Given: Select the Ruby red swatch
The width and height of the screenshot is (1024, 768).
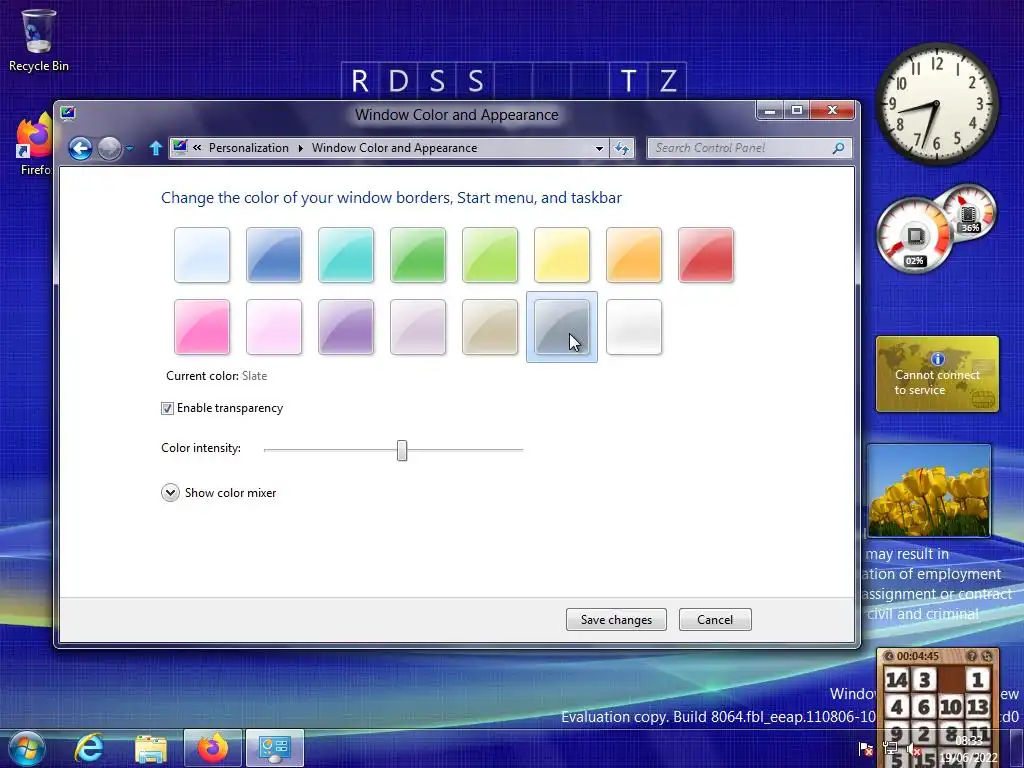Looking at the screenshot, I should click(706, 255).
